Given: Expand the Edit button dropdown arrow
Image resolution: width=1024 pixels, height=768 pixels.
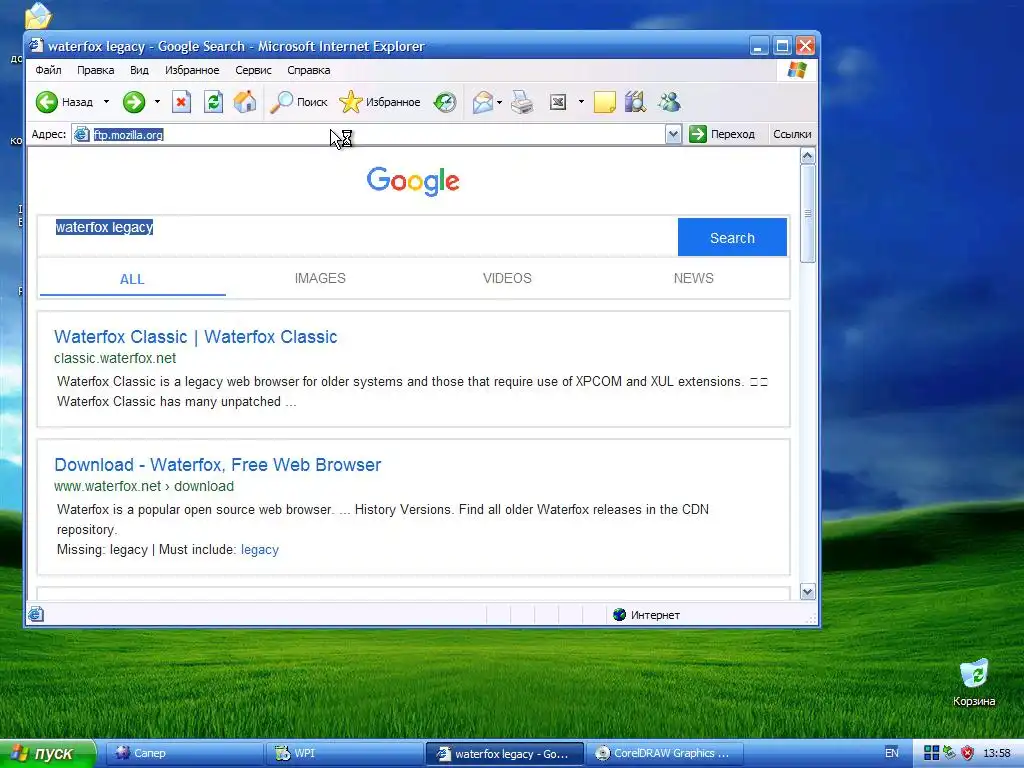Looking at the screenshot, I should pos(581,102).
